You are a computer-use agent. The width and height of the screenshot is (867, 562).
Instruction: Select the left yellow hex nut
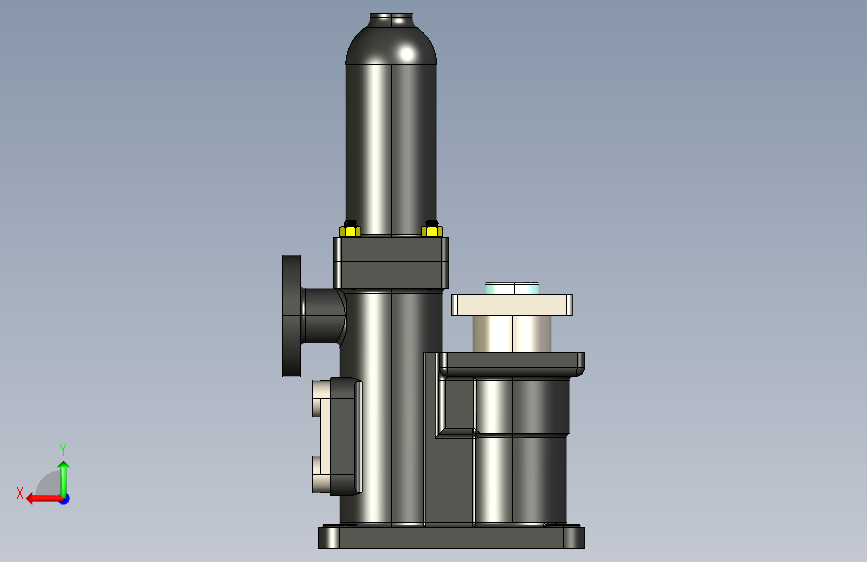350,229
